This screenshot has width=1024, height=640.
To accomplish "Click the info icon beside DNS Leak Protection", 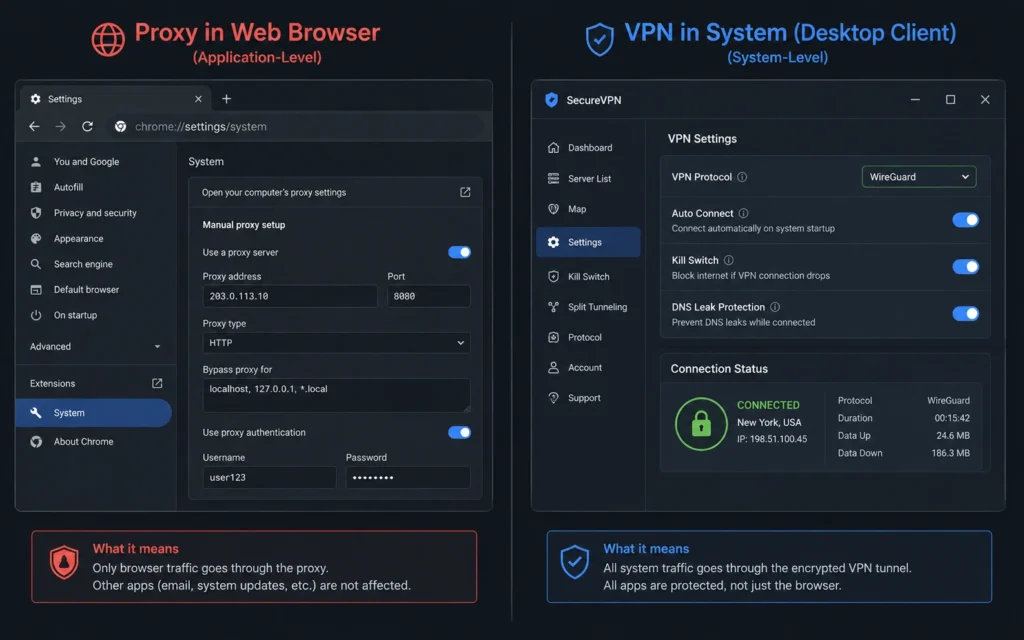I will point(775,307).
